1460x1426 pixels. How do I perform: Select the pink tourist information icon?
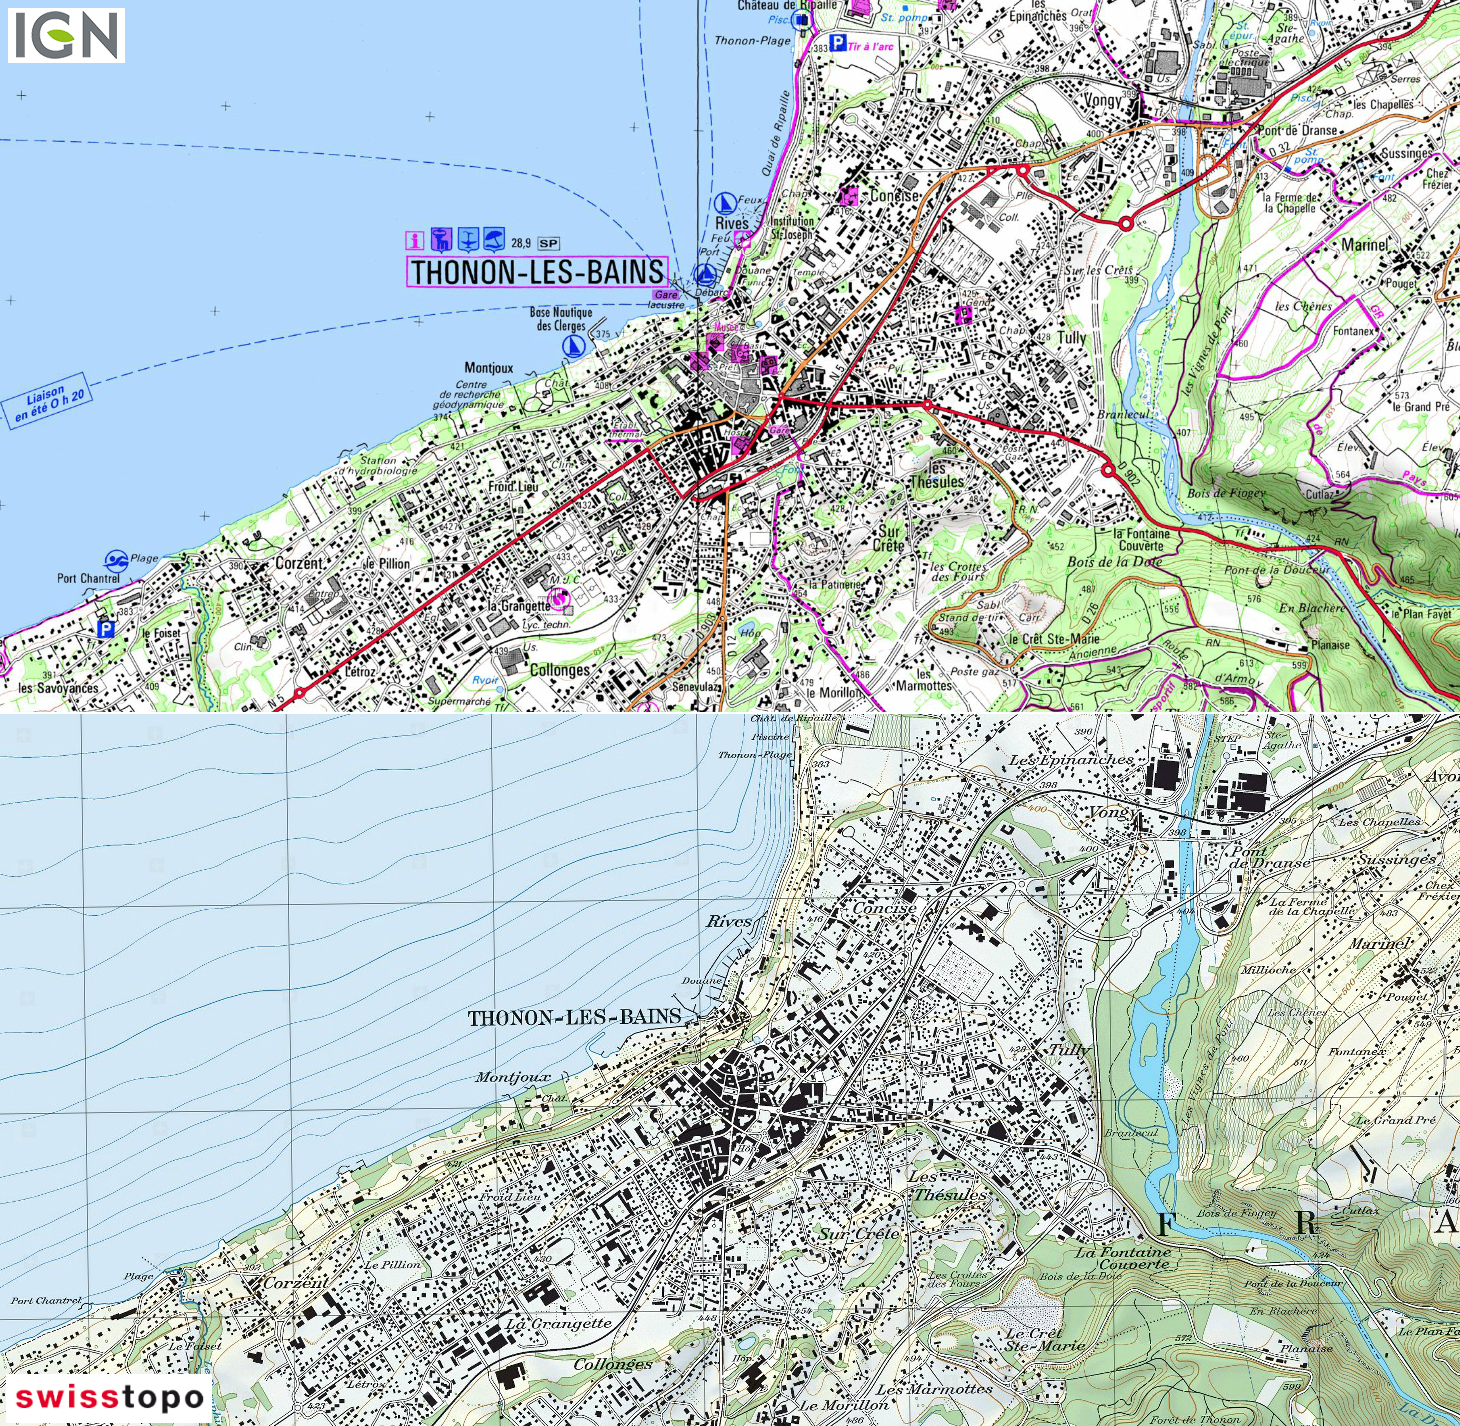pyautogui.click(x=415, y=240)
